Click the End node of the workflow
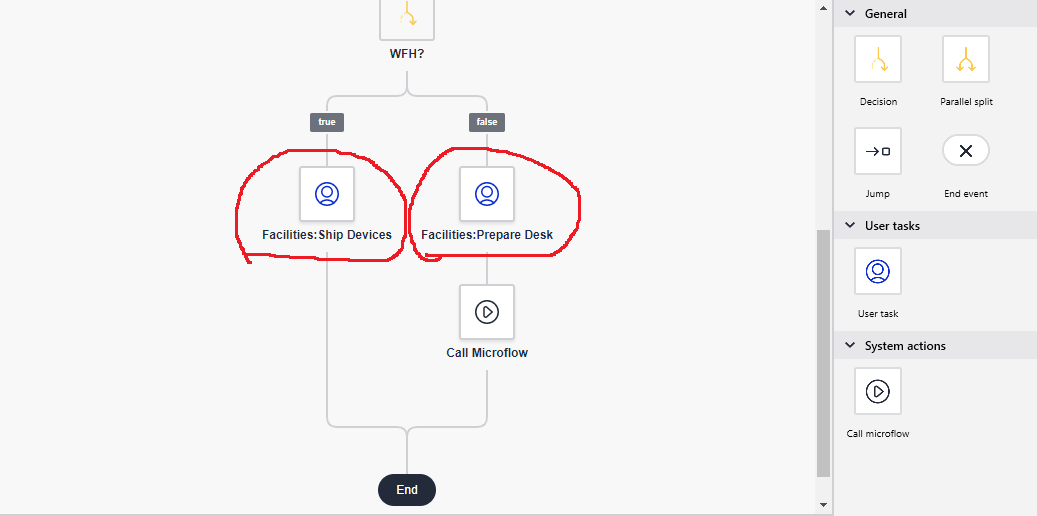Screen dimensions: 1037x516 pyautogui.click(x=407, y=490)
